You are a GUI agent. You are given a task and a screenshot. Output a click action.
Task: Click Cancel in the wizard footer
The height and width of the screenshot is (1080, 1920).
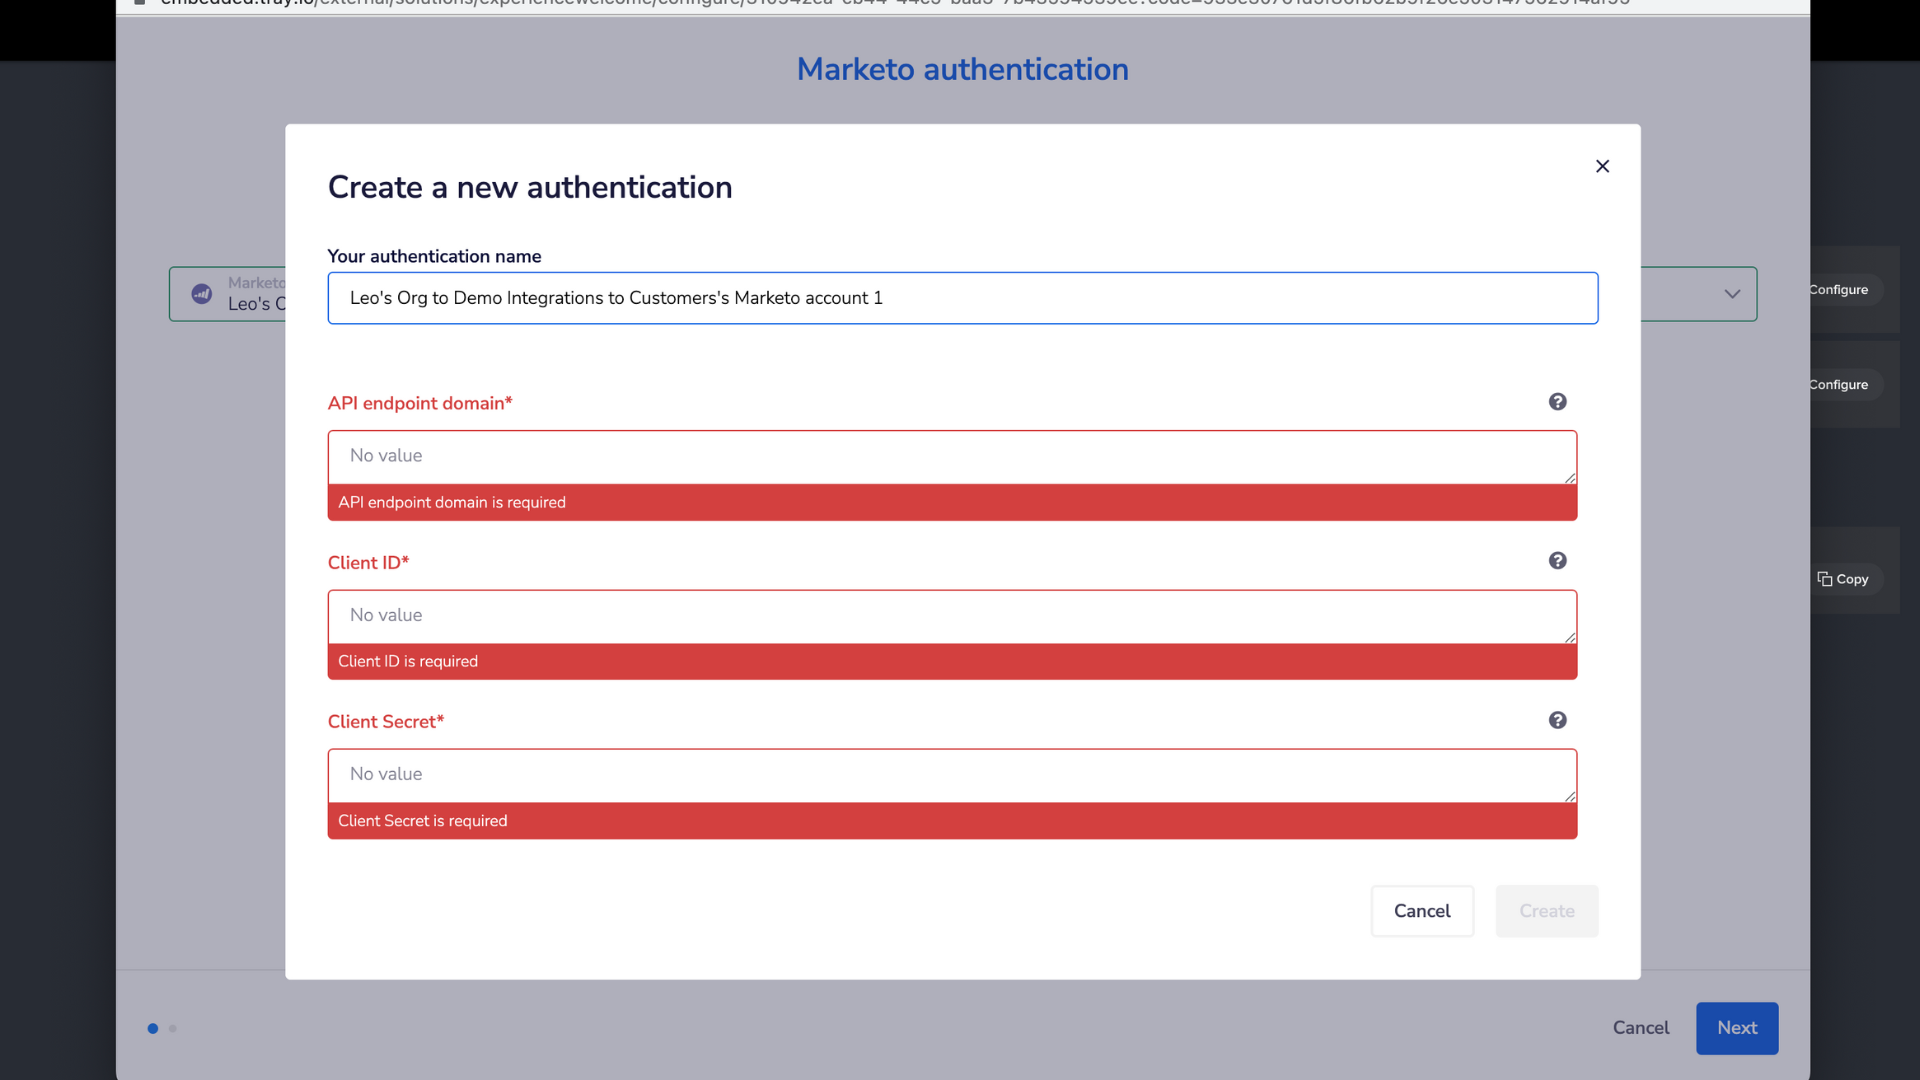(1640, 1028)
